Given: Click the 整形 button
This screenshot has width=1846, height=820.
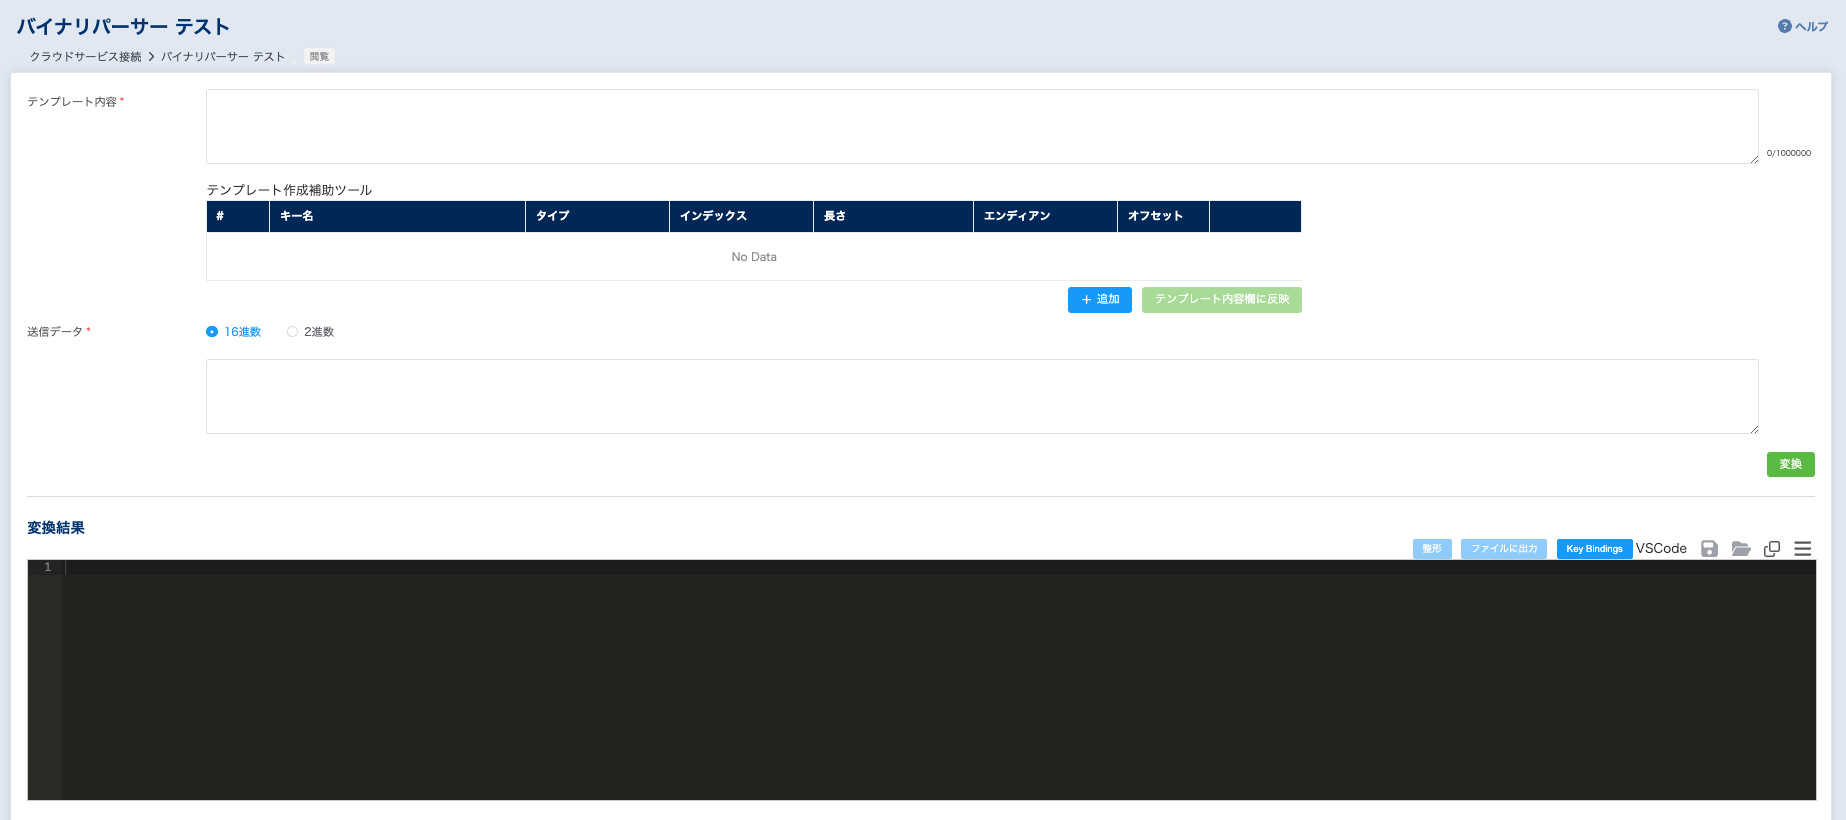Looking at the screenshot, I should pos(1432,549).
